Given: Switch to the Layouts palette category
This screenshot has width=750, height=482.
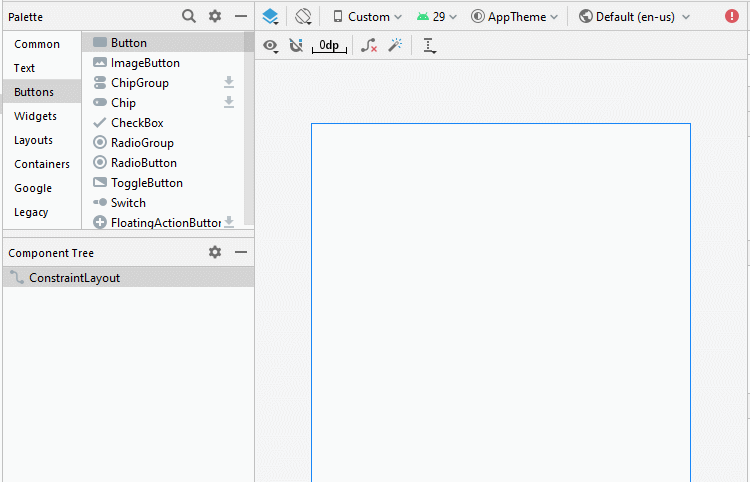Looking at the screenshot, I should point(33,140).
